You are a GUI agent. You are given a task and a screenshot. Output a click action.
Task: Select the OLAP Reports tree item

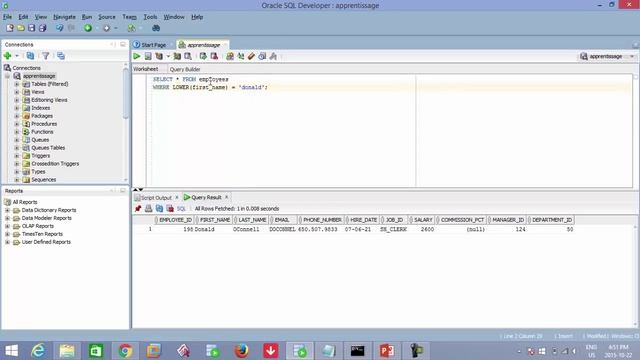pos(38,226)
